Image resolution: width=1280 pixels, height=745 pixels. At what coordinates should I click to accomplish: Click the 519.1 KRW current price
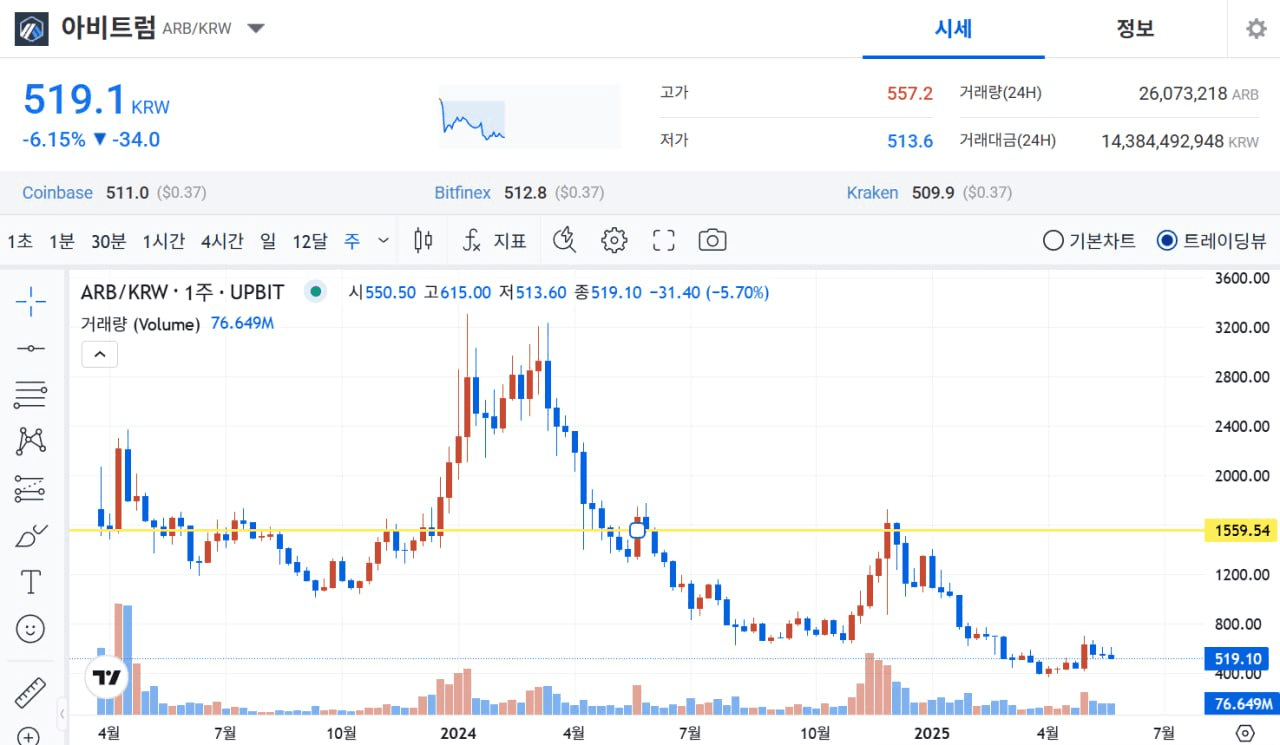[x=96, y=101]
